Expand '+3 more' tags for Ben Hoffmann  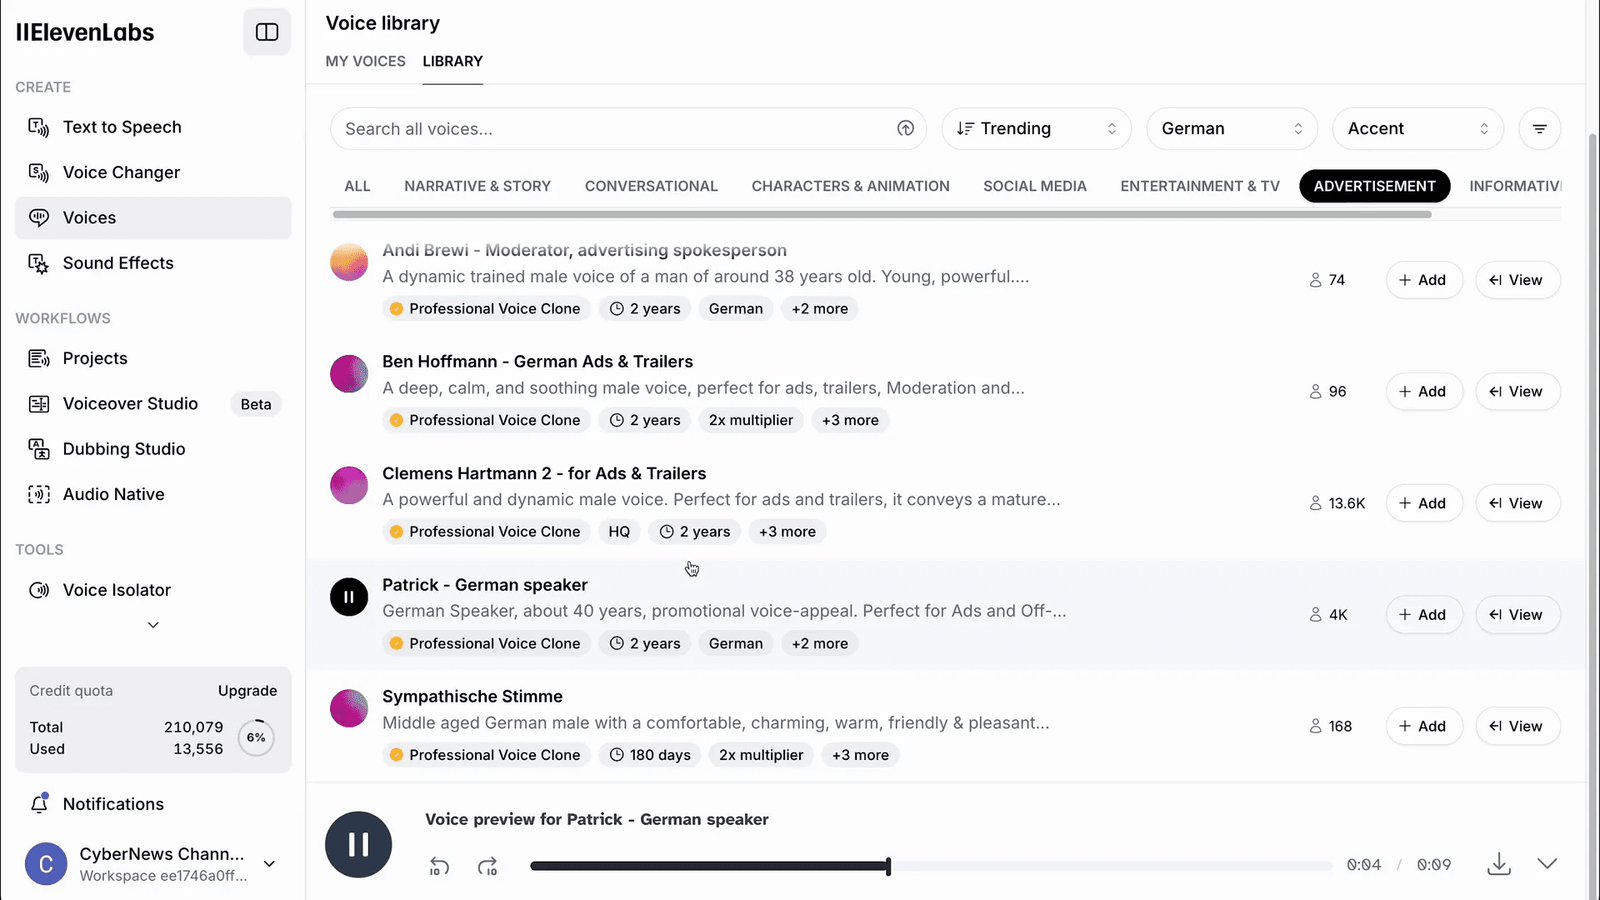[x=850, y=420]
